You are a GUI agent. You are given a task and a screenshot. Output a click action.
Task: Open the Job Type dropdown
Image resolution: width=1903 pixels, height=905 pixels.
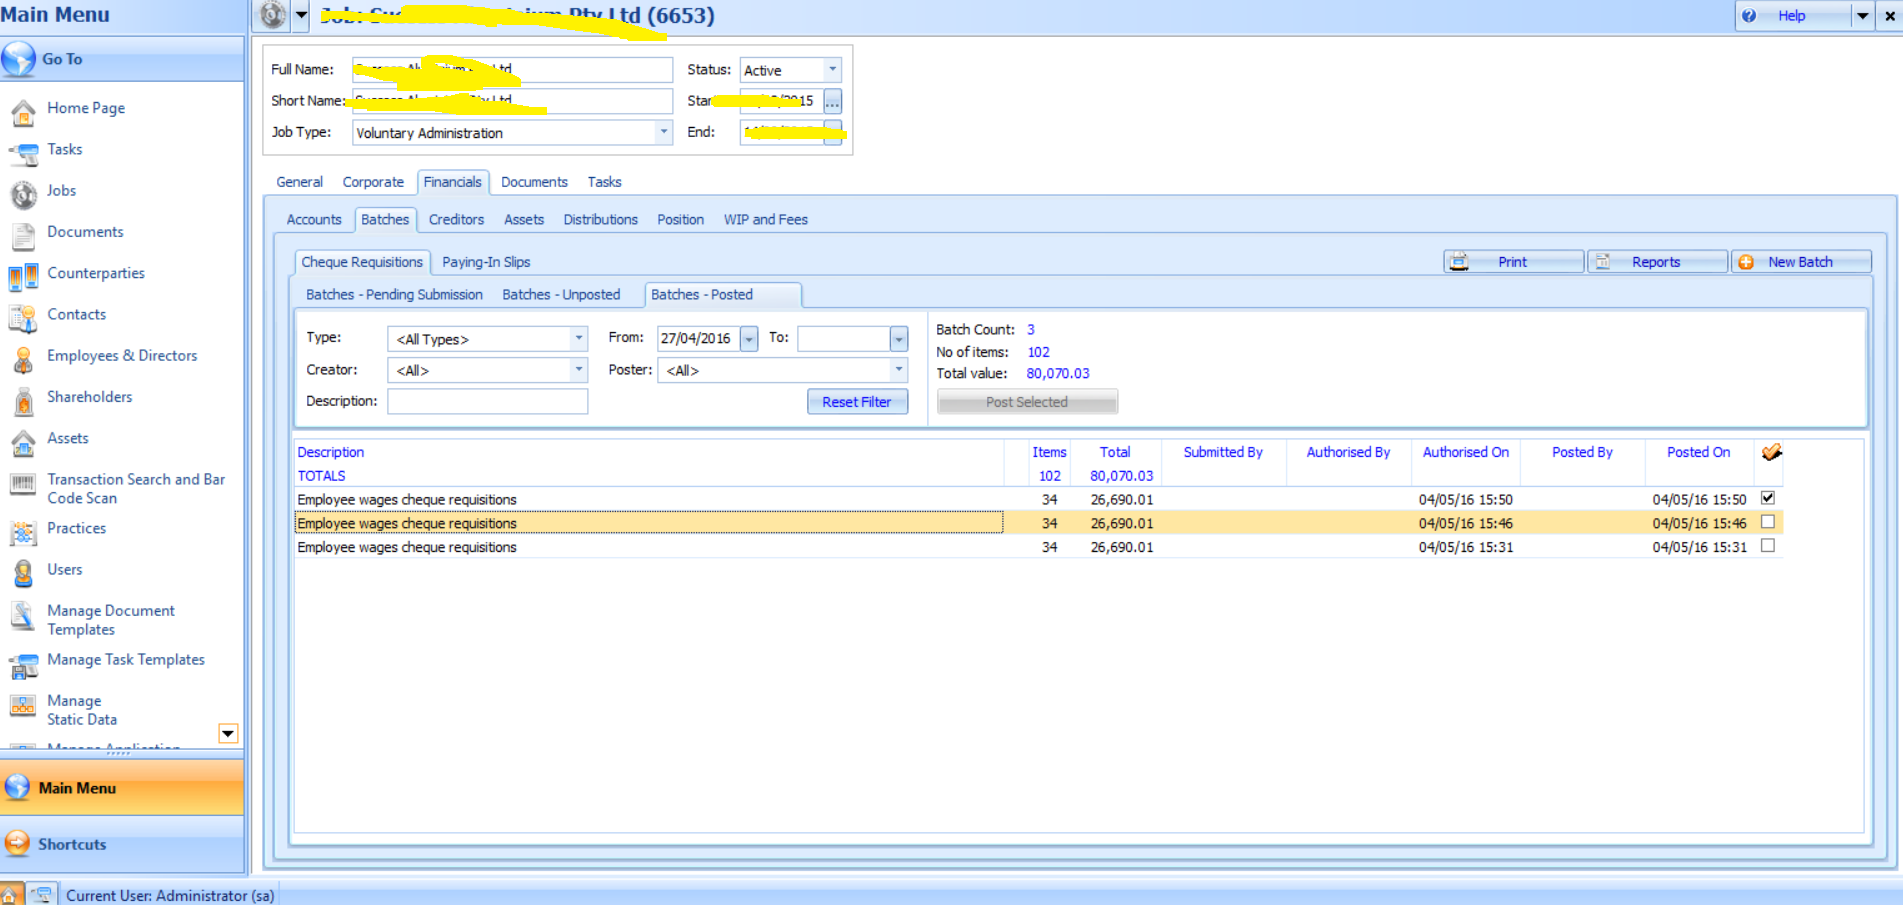point(663,132)
